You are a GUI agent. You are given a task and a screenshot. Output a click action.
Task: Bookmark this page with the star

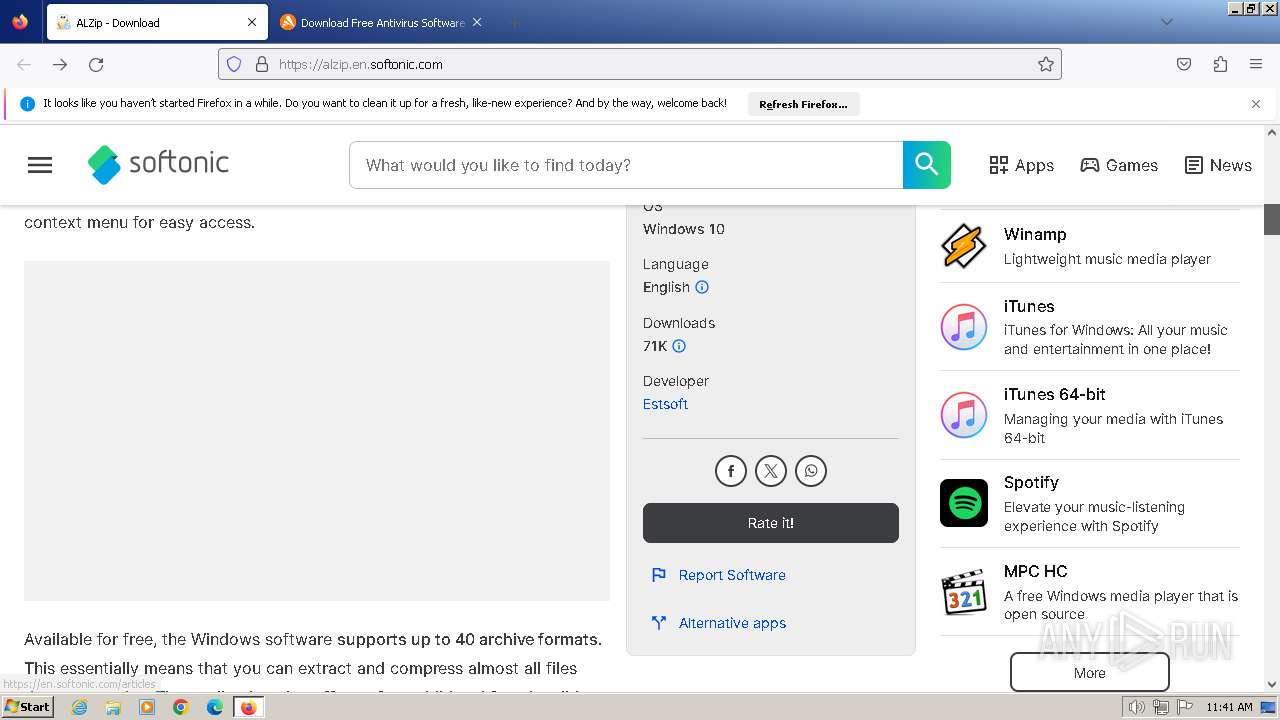click(1046, 64)
